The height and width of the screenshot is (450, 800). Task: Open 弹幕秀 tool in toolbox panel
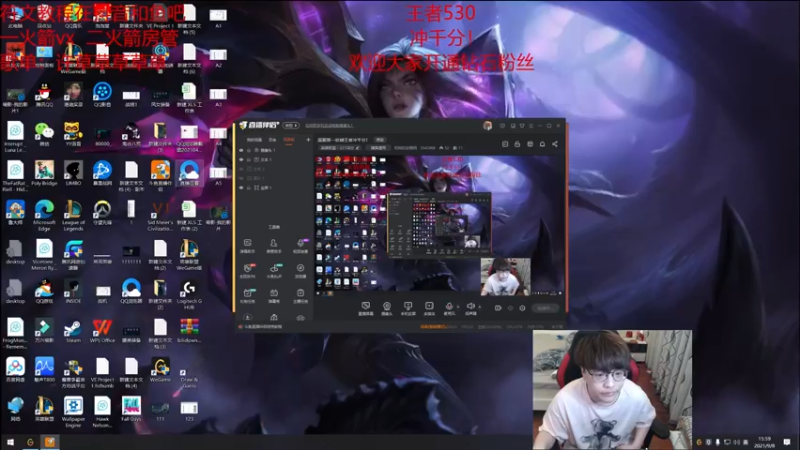274,295
